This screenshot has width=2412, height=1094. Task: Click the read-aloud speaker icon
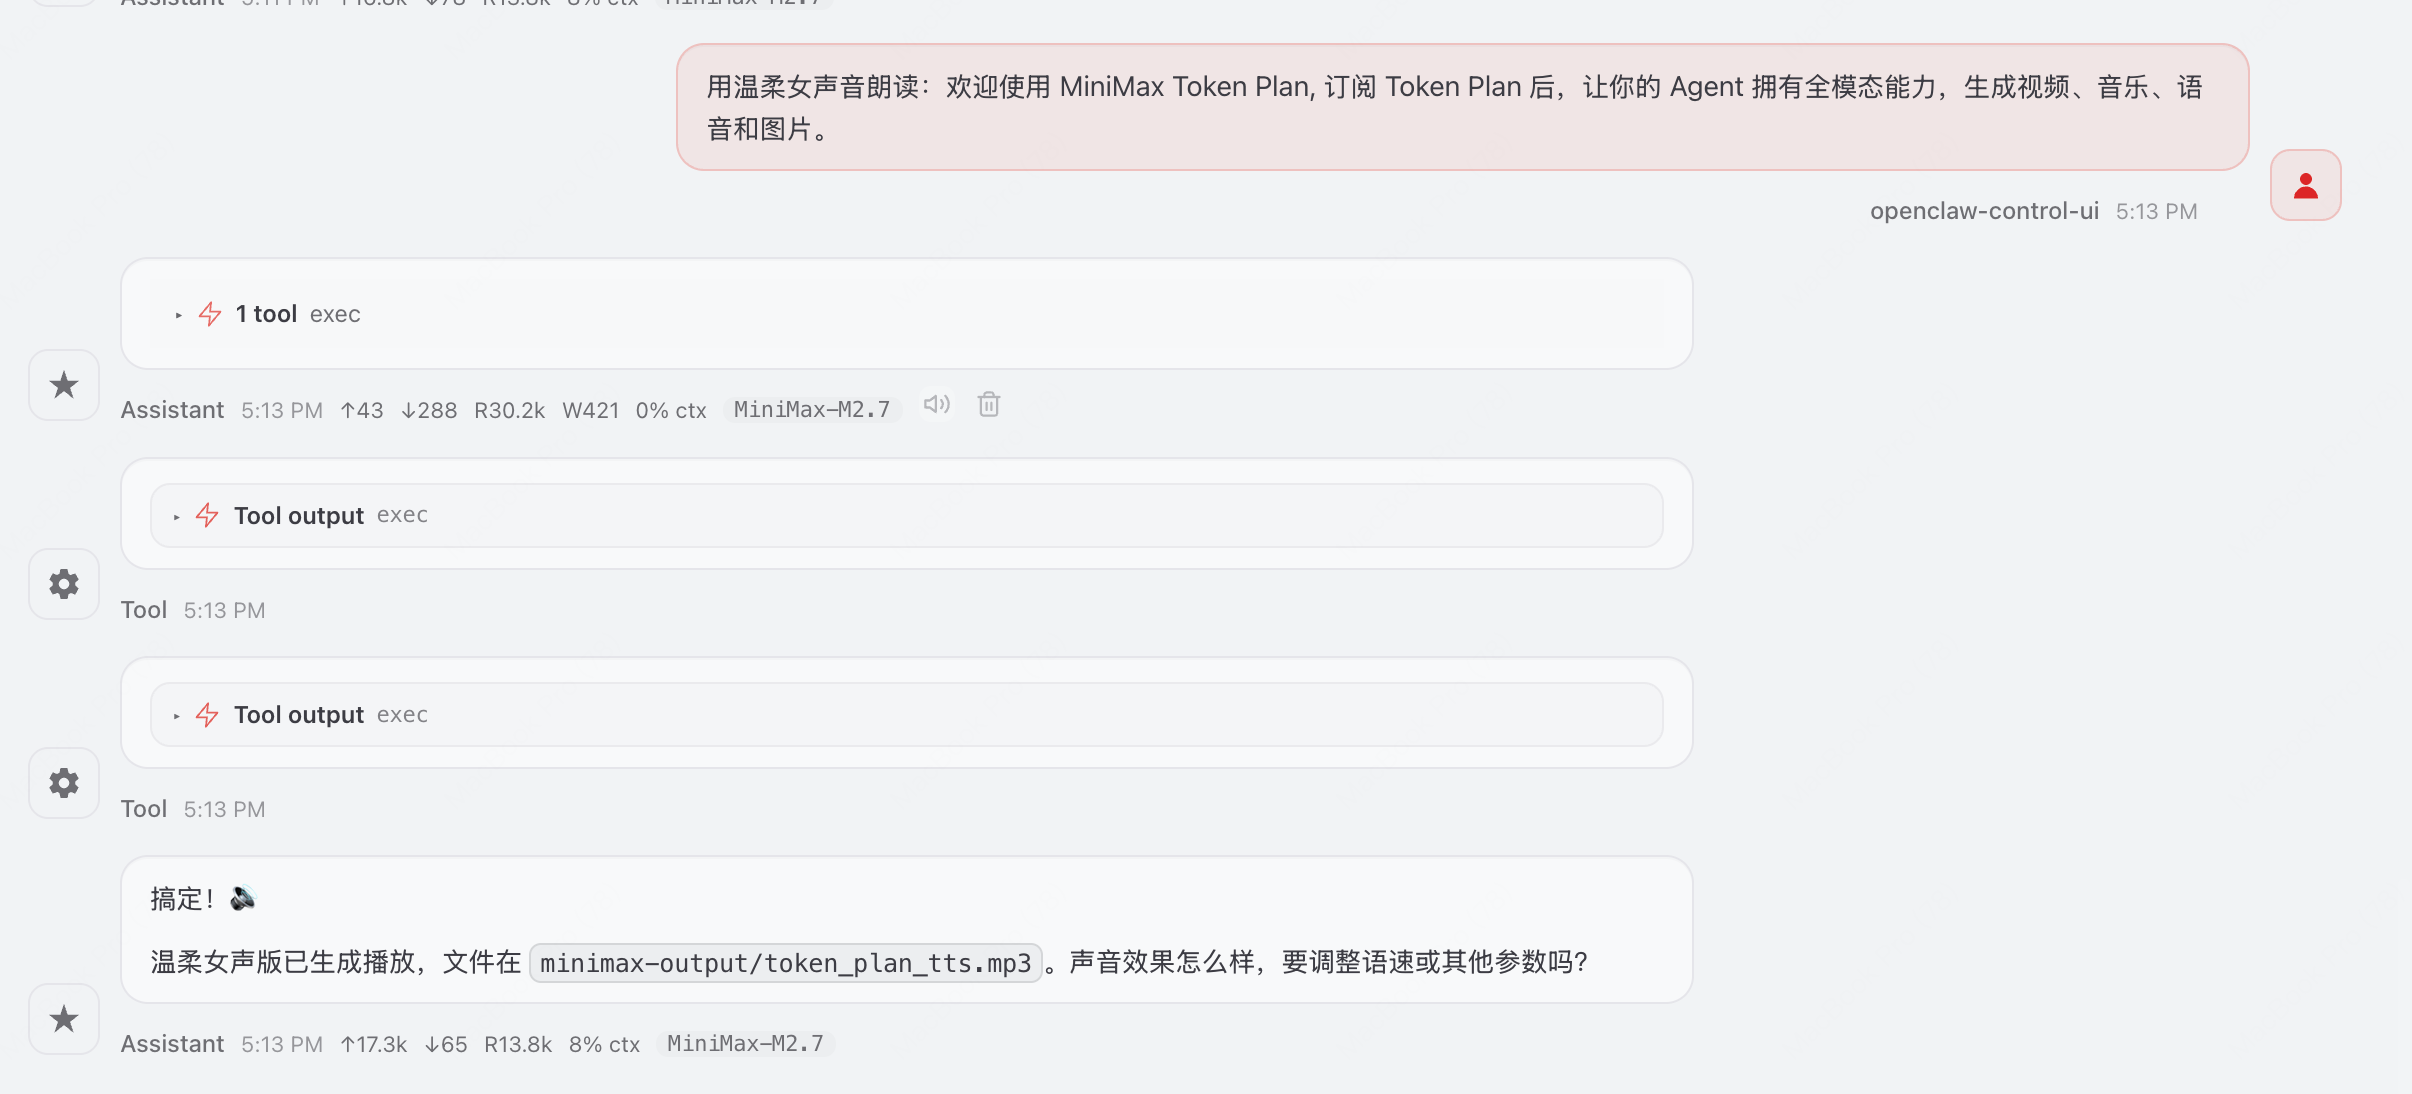click(936, 405)
